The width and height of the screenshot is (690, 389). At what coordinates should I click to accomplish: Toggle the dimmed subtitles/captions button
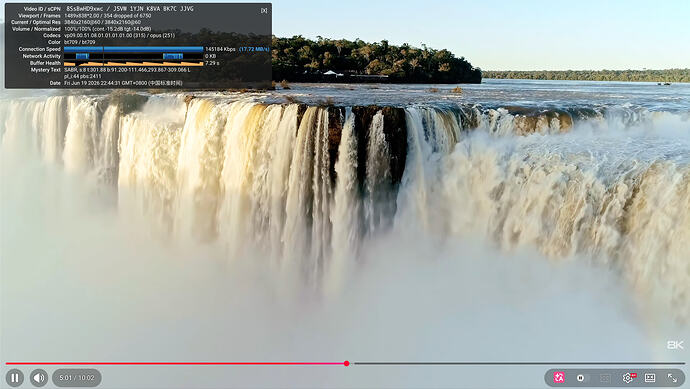coord(605,378)
